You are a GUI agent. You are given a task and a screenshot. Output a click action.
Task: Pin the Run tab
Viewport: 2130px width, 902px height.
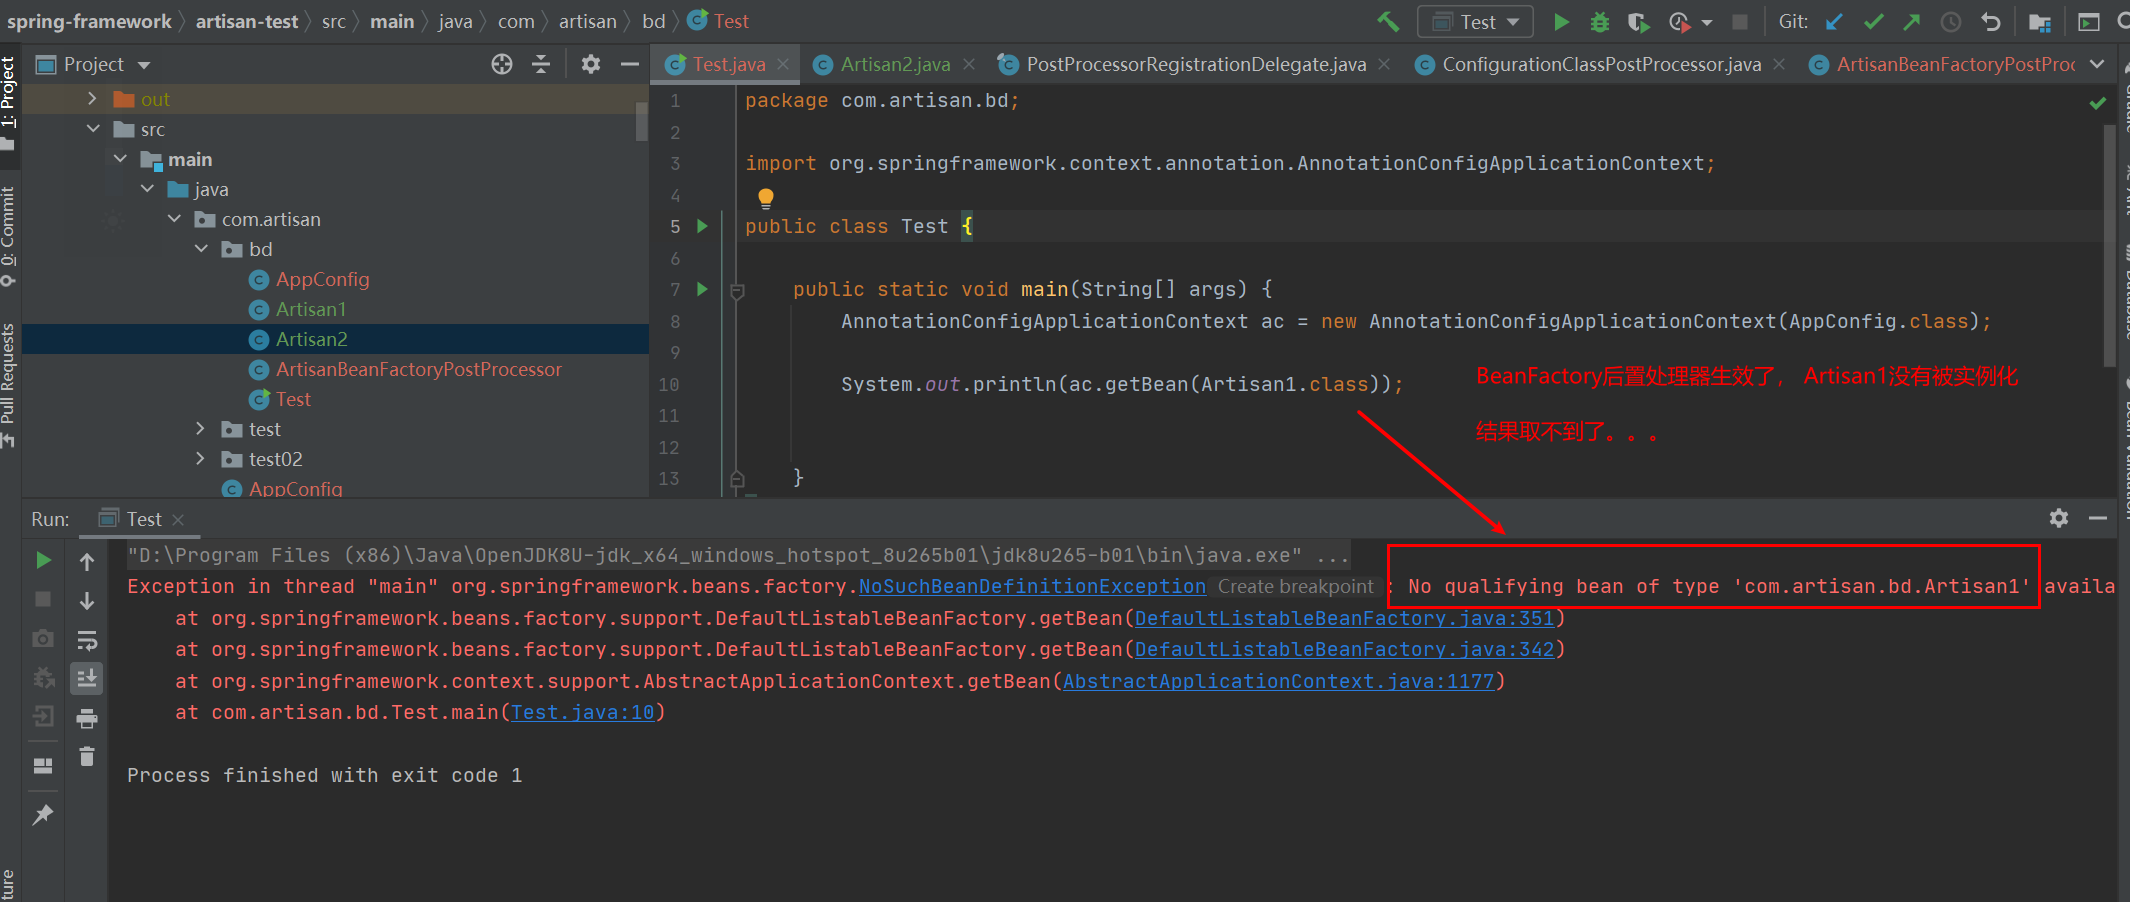tap(43, 814)
